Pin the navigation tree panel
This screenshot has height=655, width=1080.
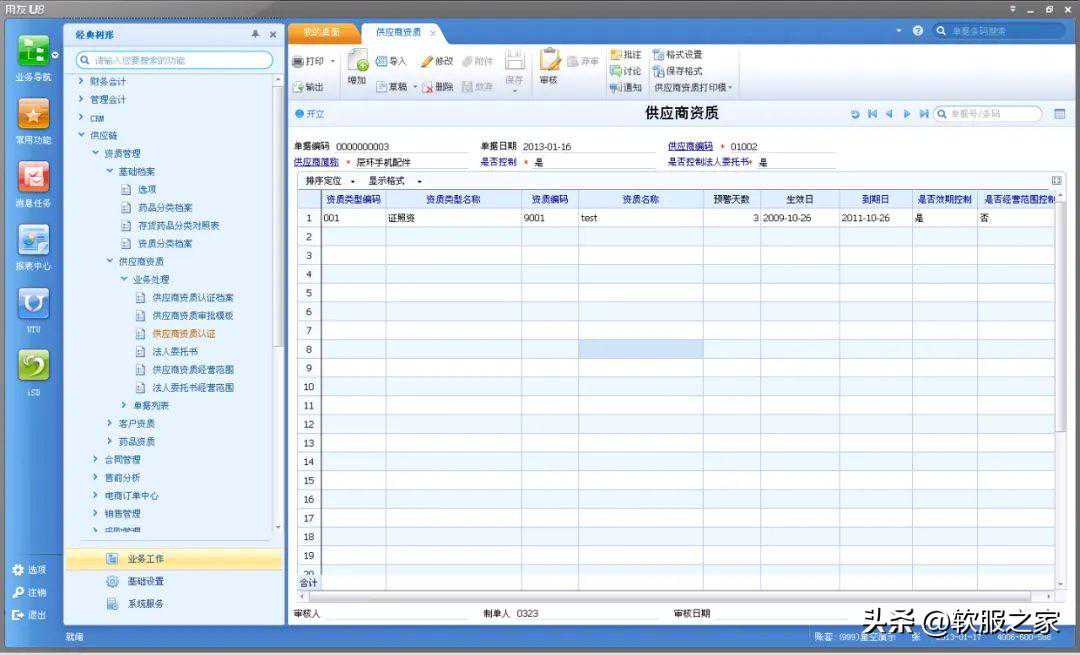255,34
